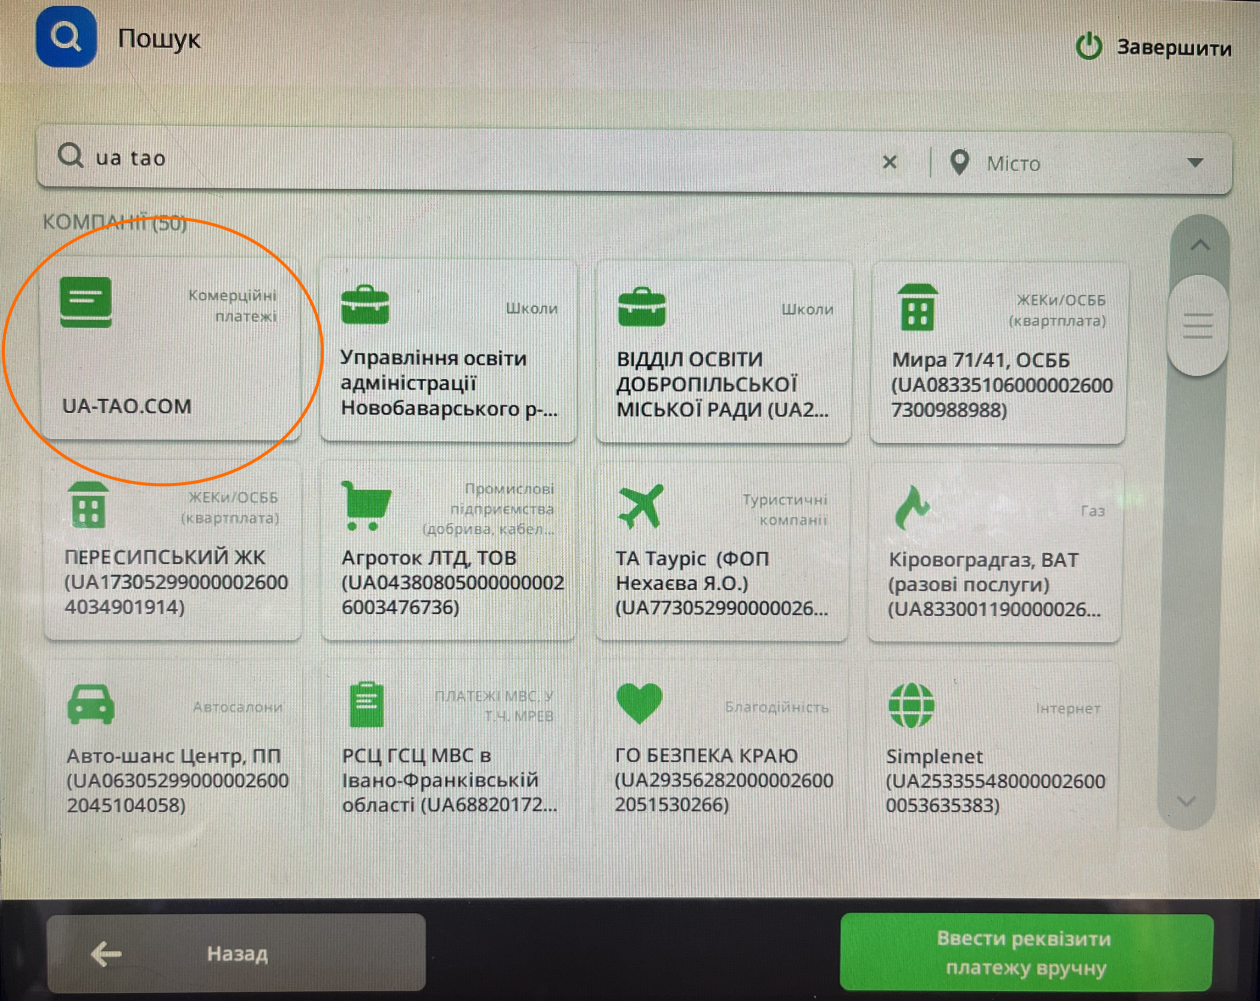Tap the globe icon for Simplenet
1260x1001 pixels.
[911, 706]
